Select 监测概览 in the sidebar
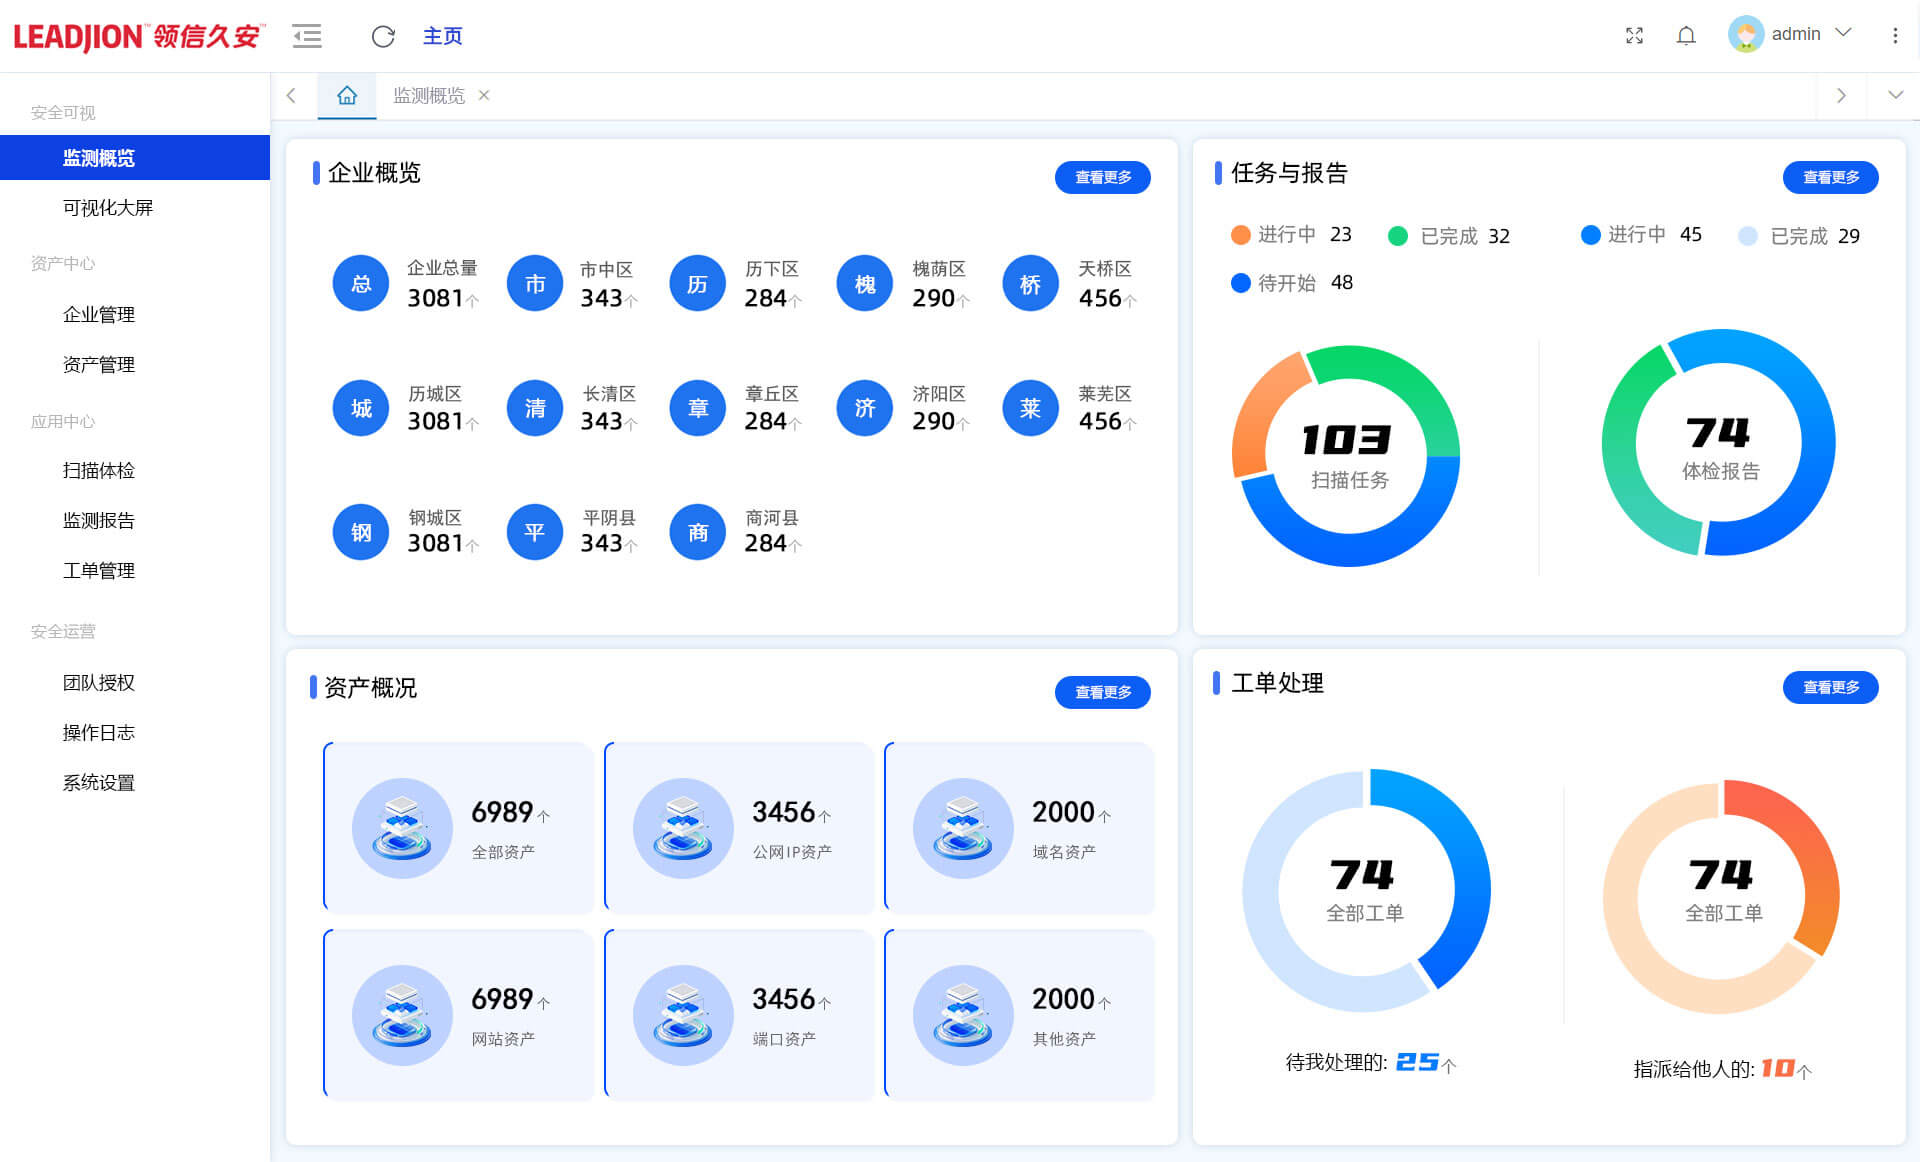 (x=135, y=158)
